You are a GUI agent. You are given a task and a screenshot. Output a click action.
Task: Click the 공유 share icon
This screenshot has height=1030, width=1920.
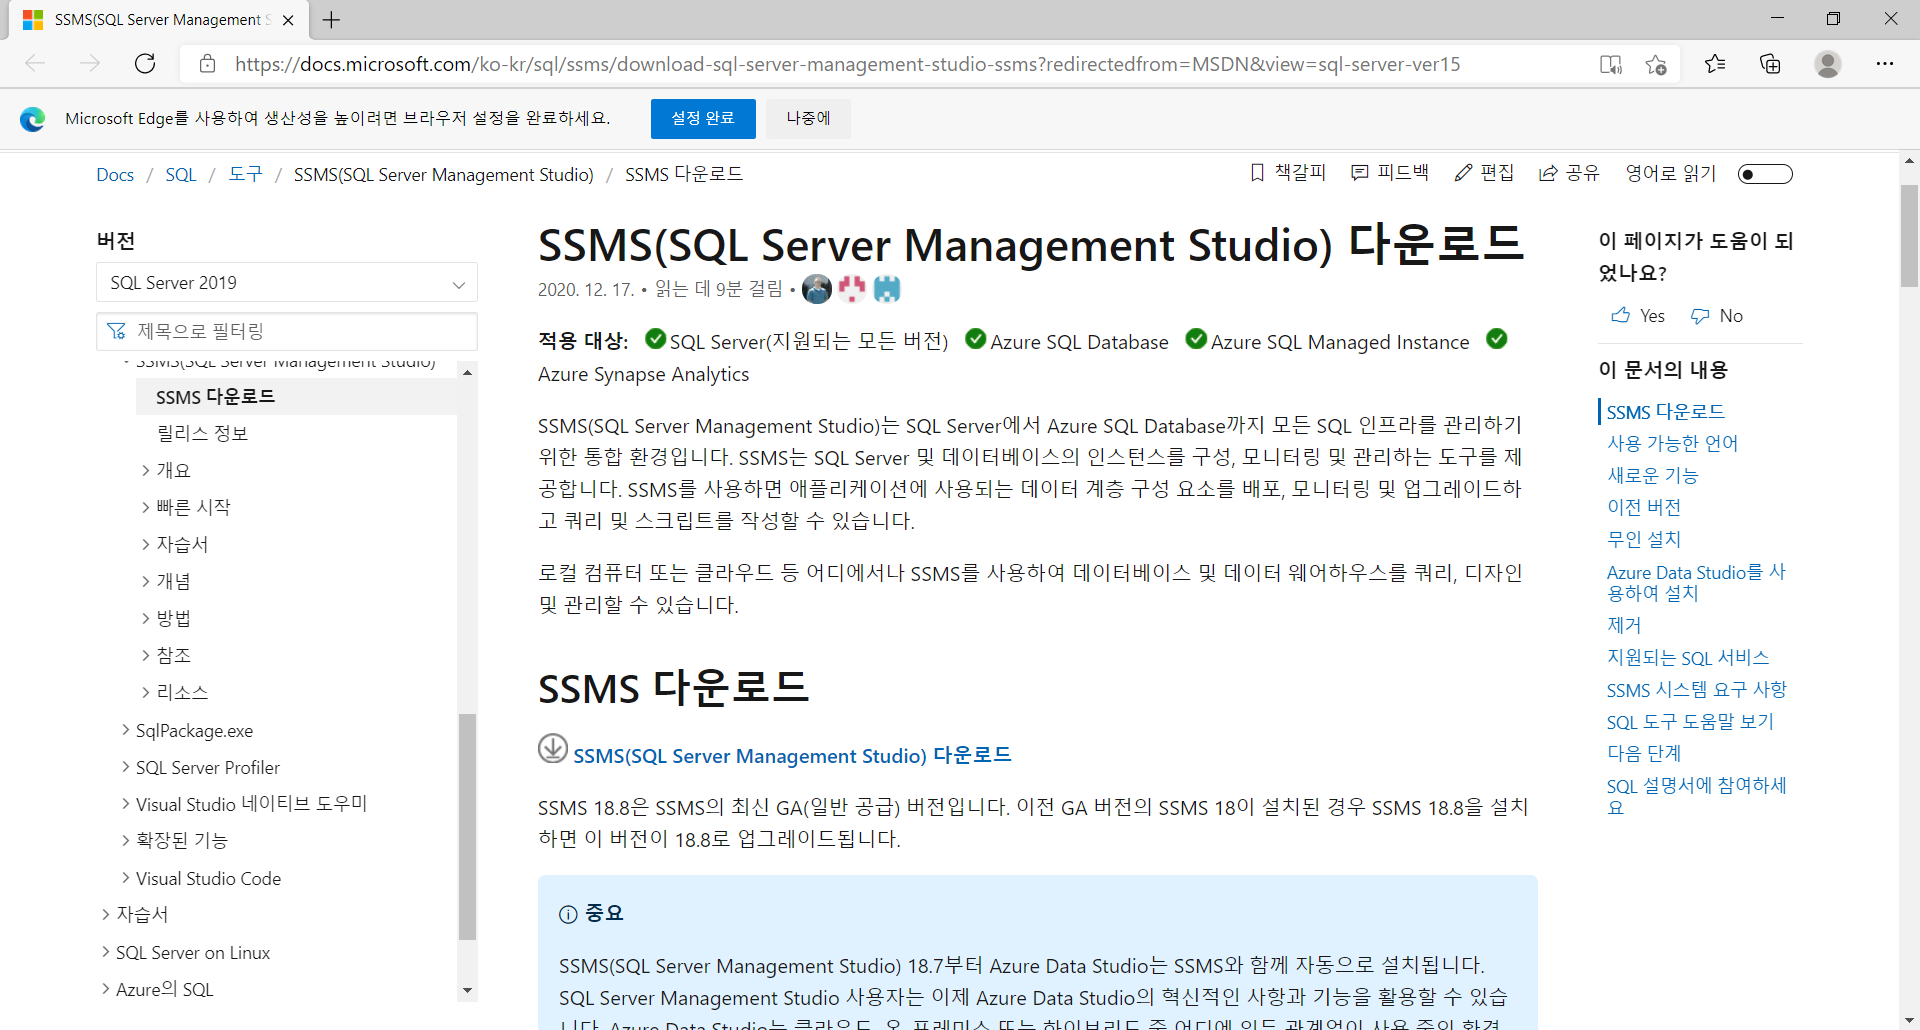(x=1548, y=173)
